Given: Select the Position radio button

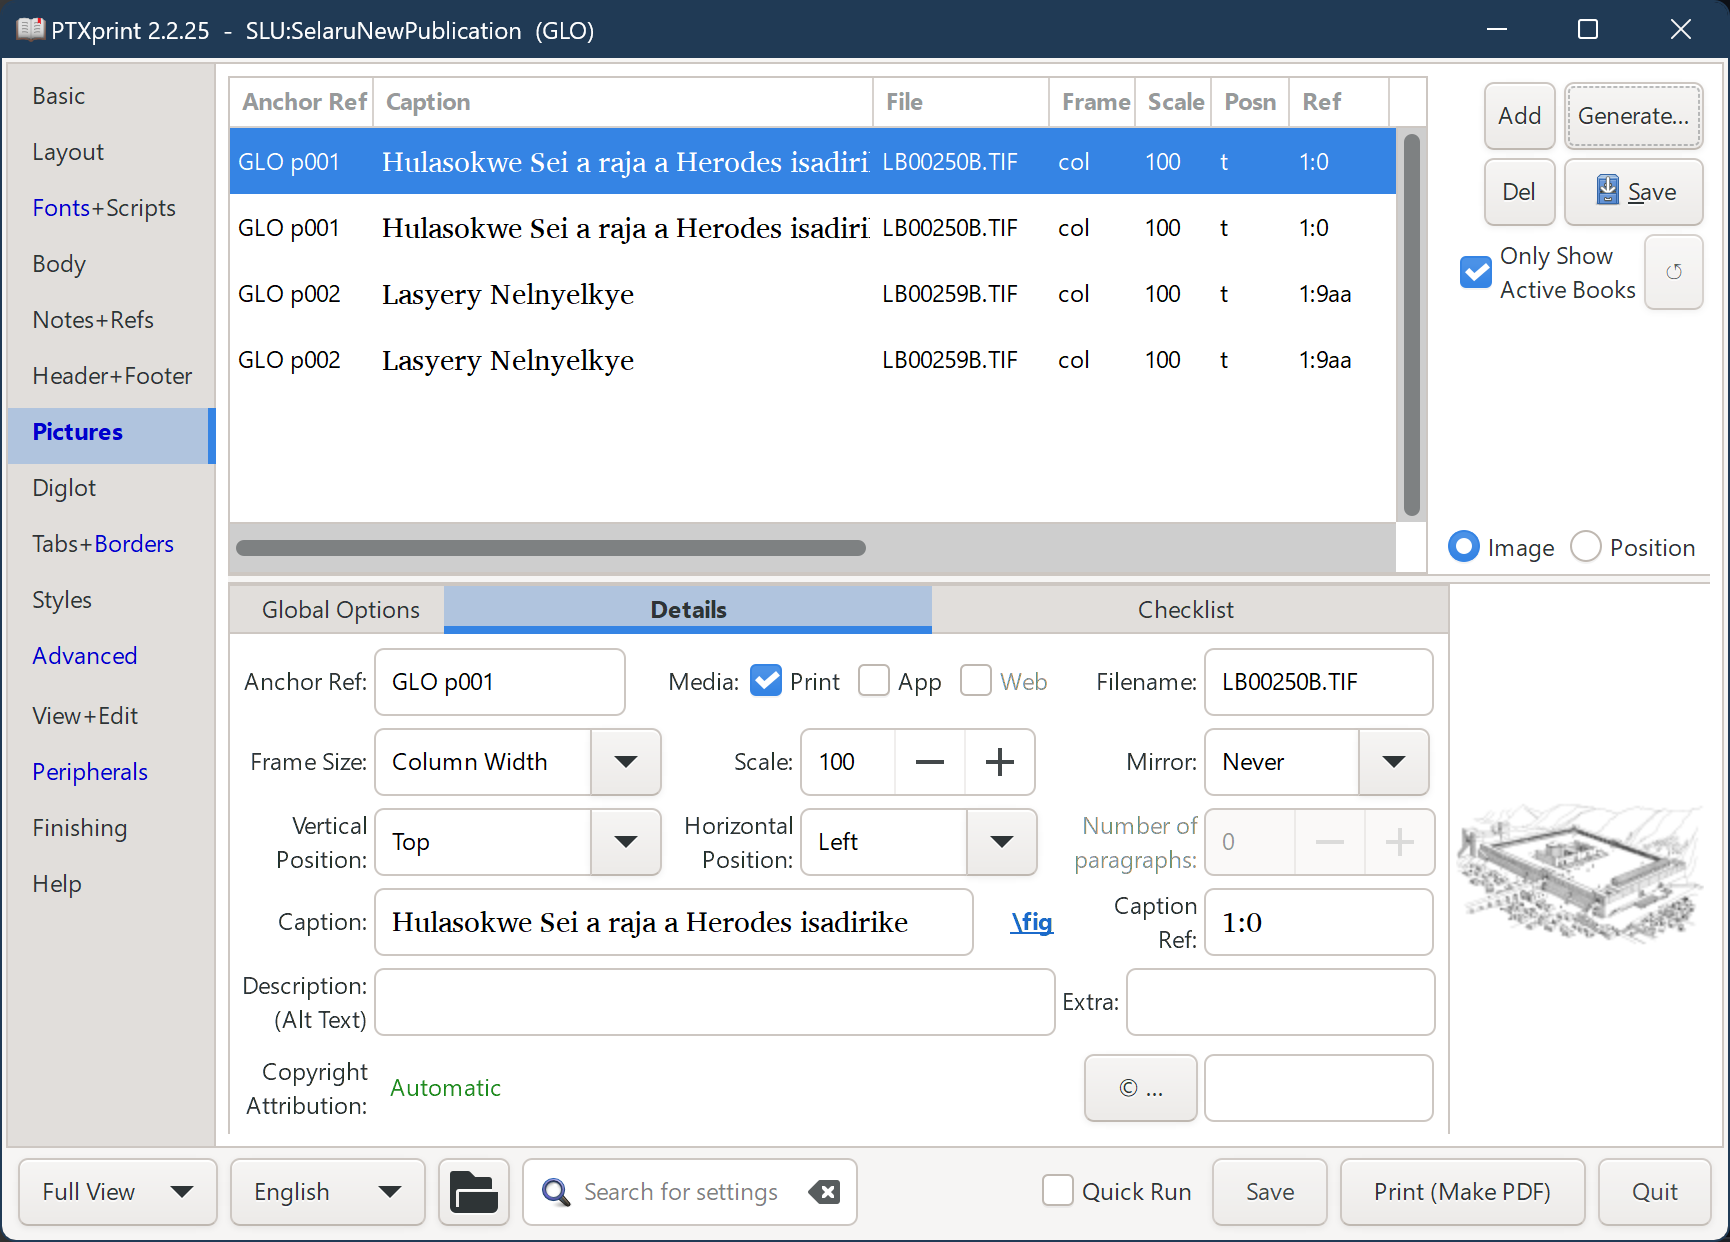Looking at the screenshot, I should (x=1586, y=546).
